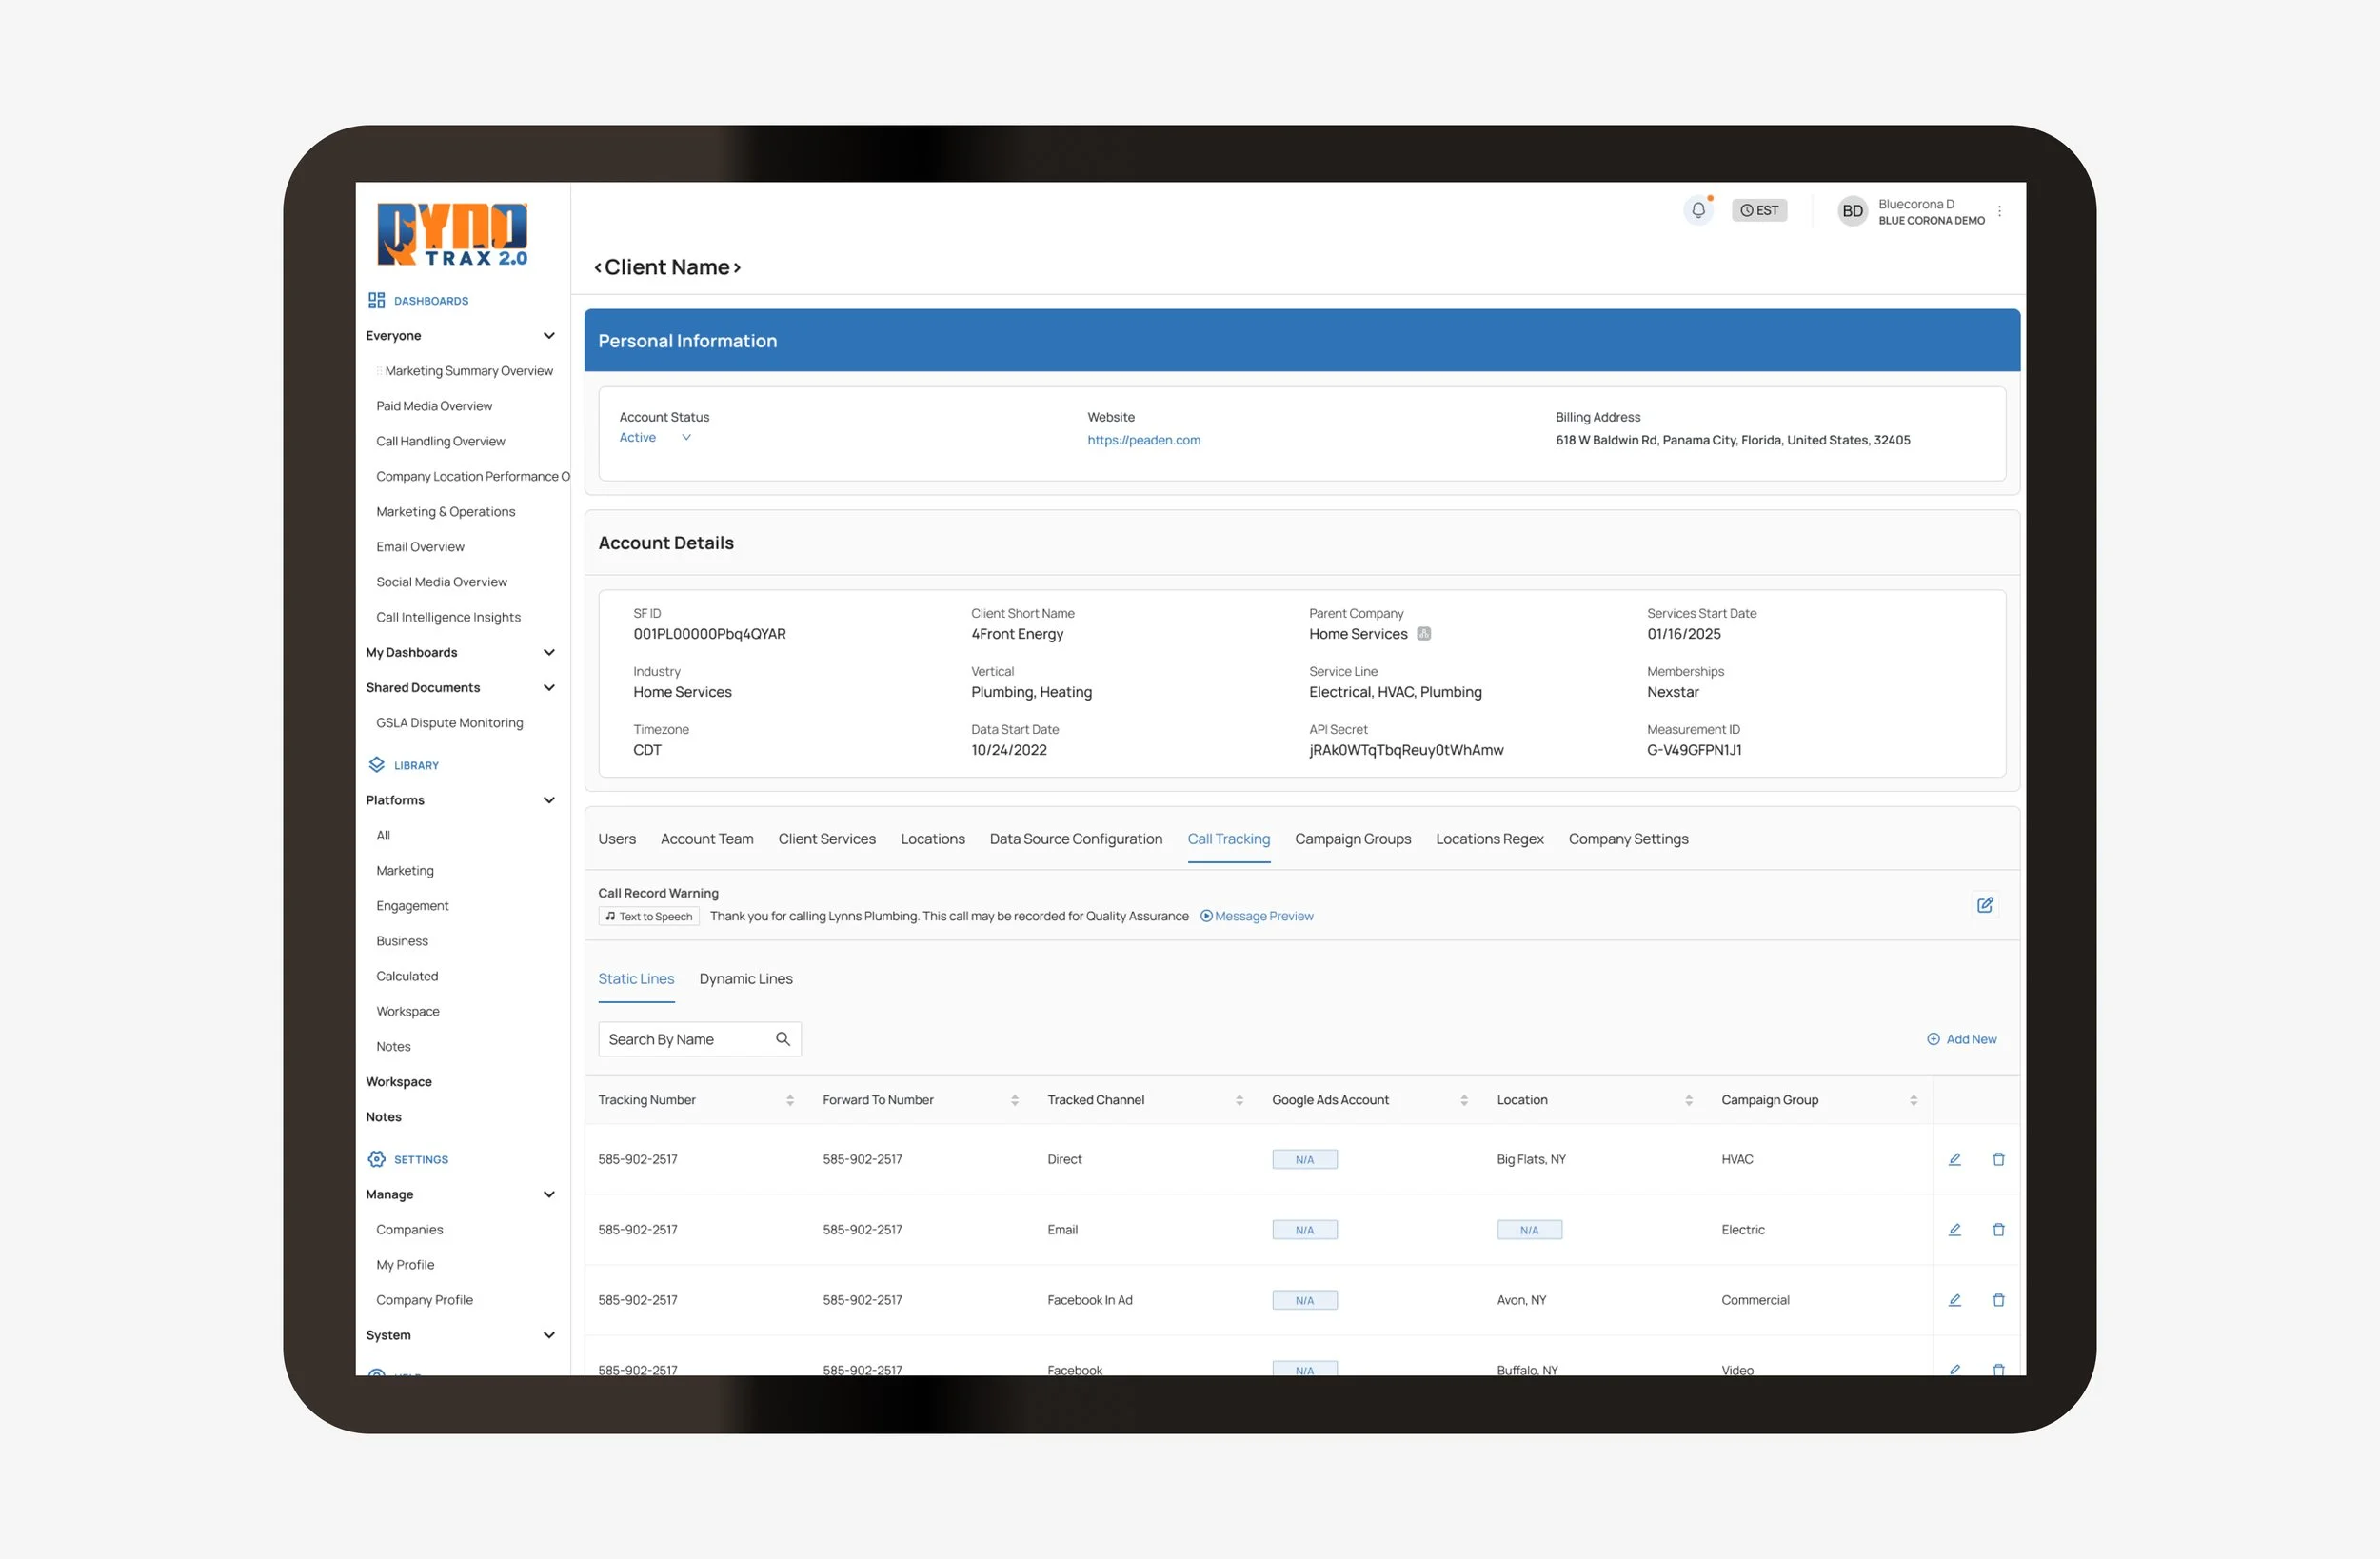Delete the Avon, NY tracking line

[1998, 1299]
